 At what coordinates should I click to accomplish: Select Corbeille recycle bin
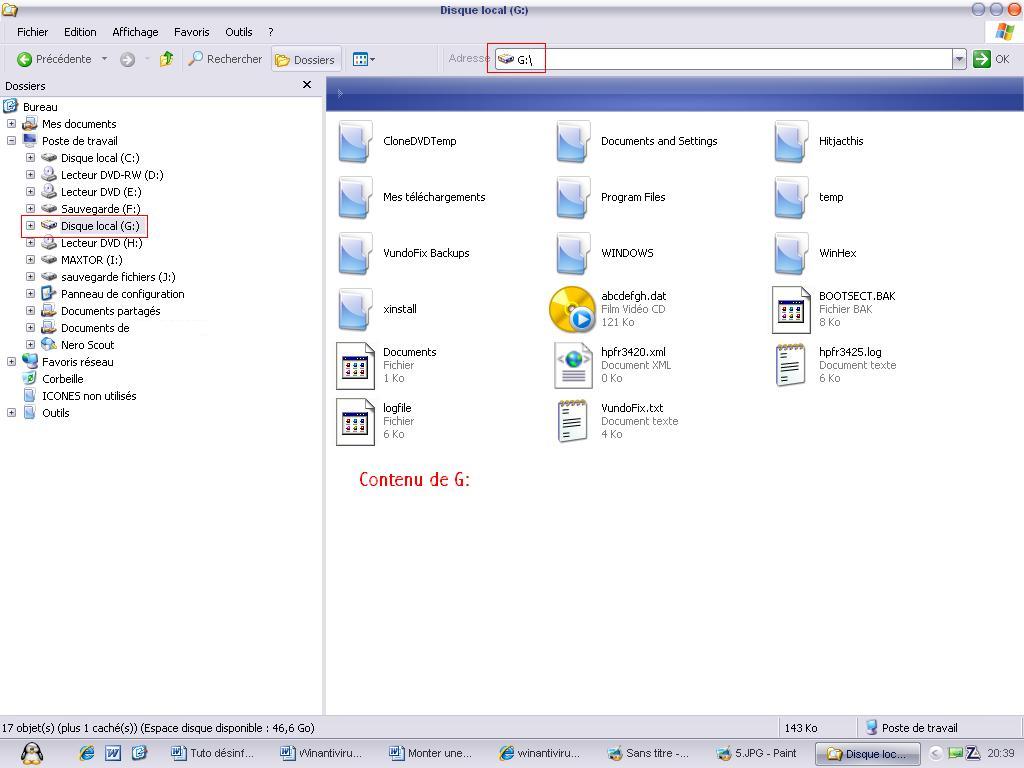63,379
